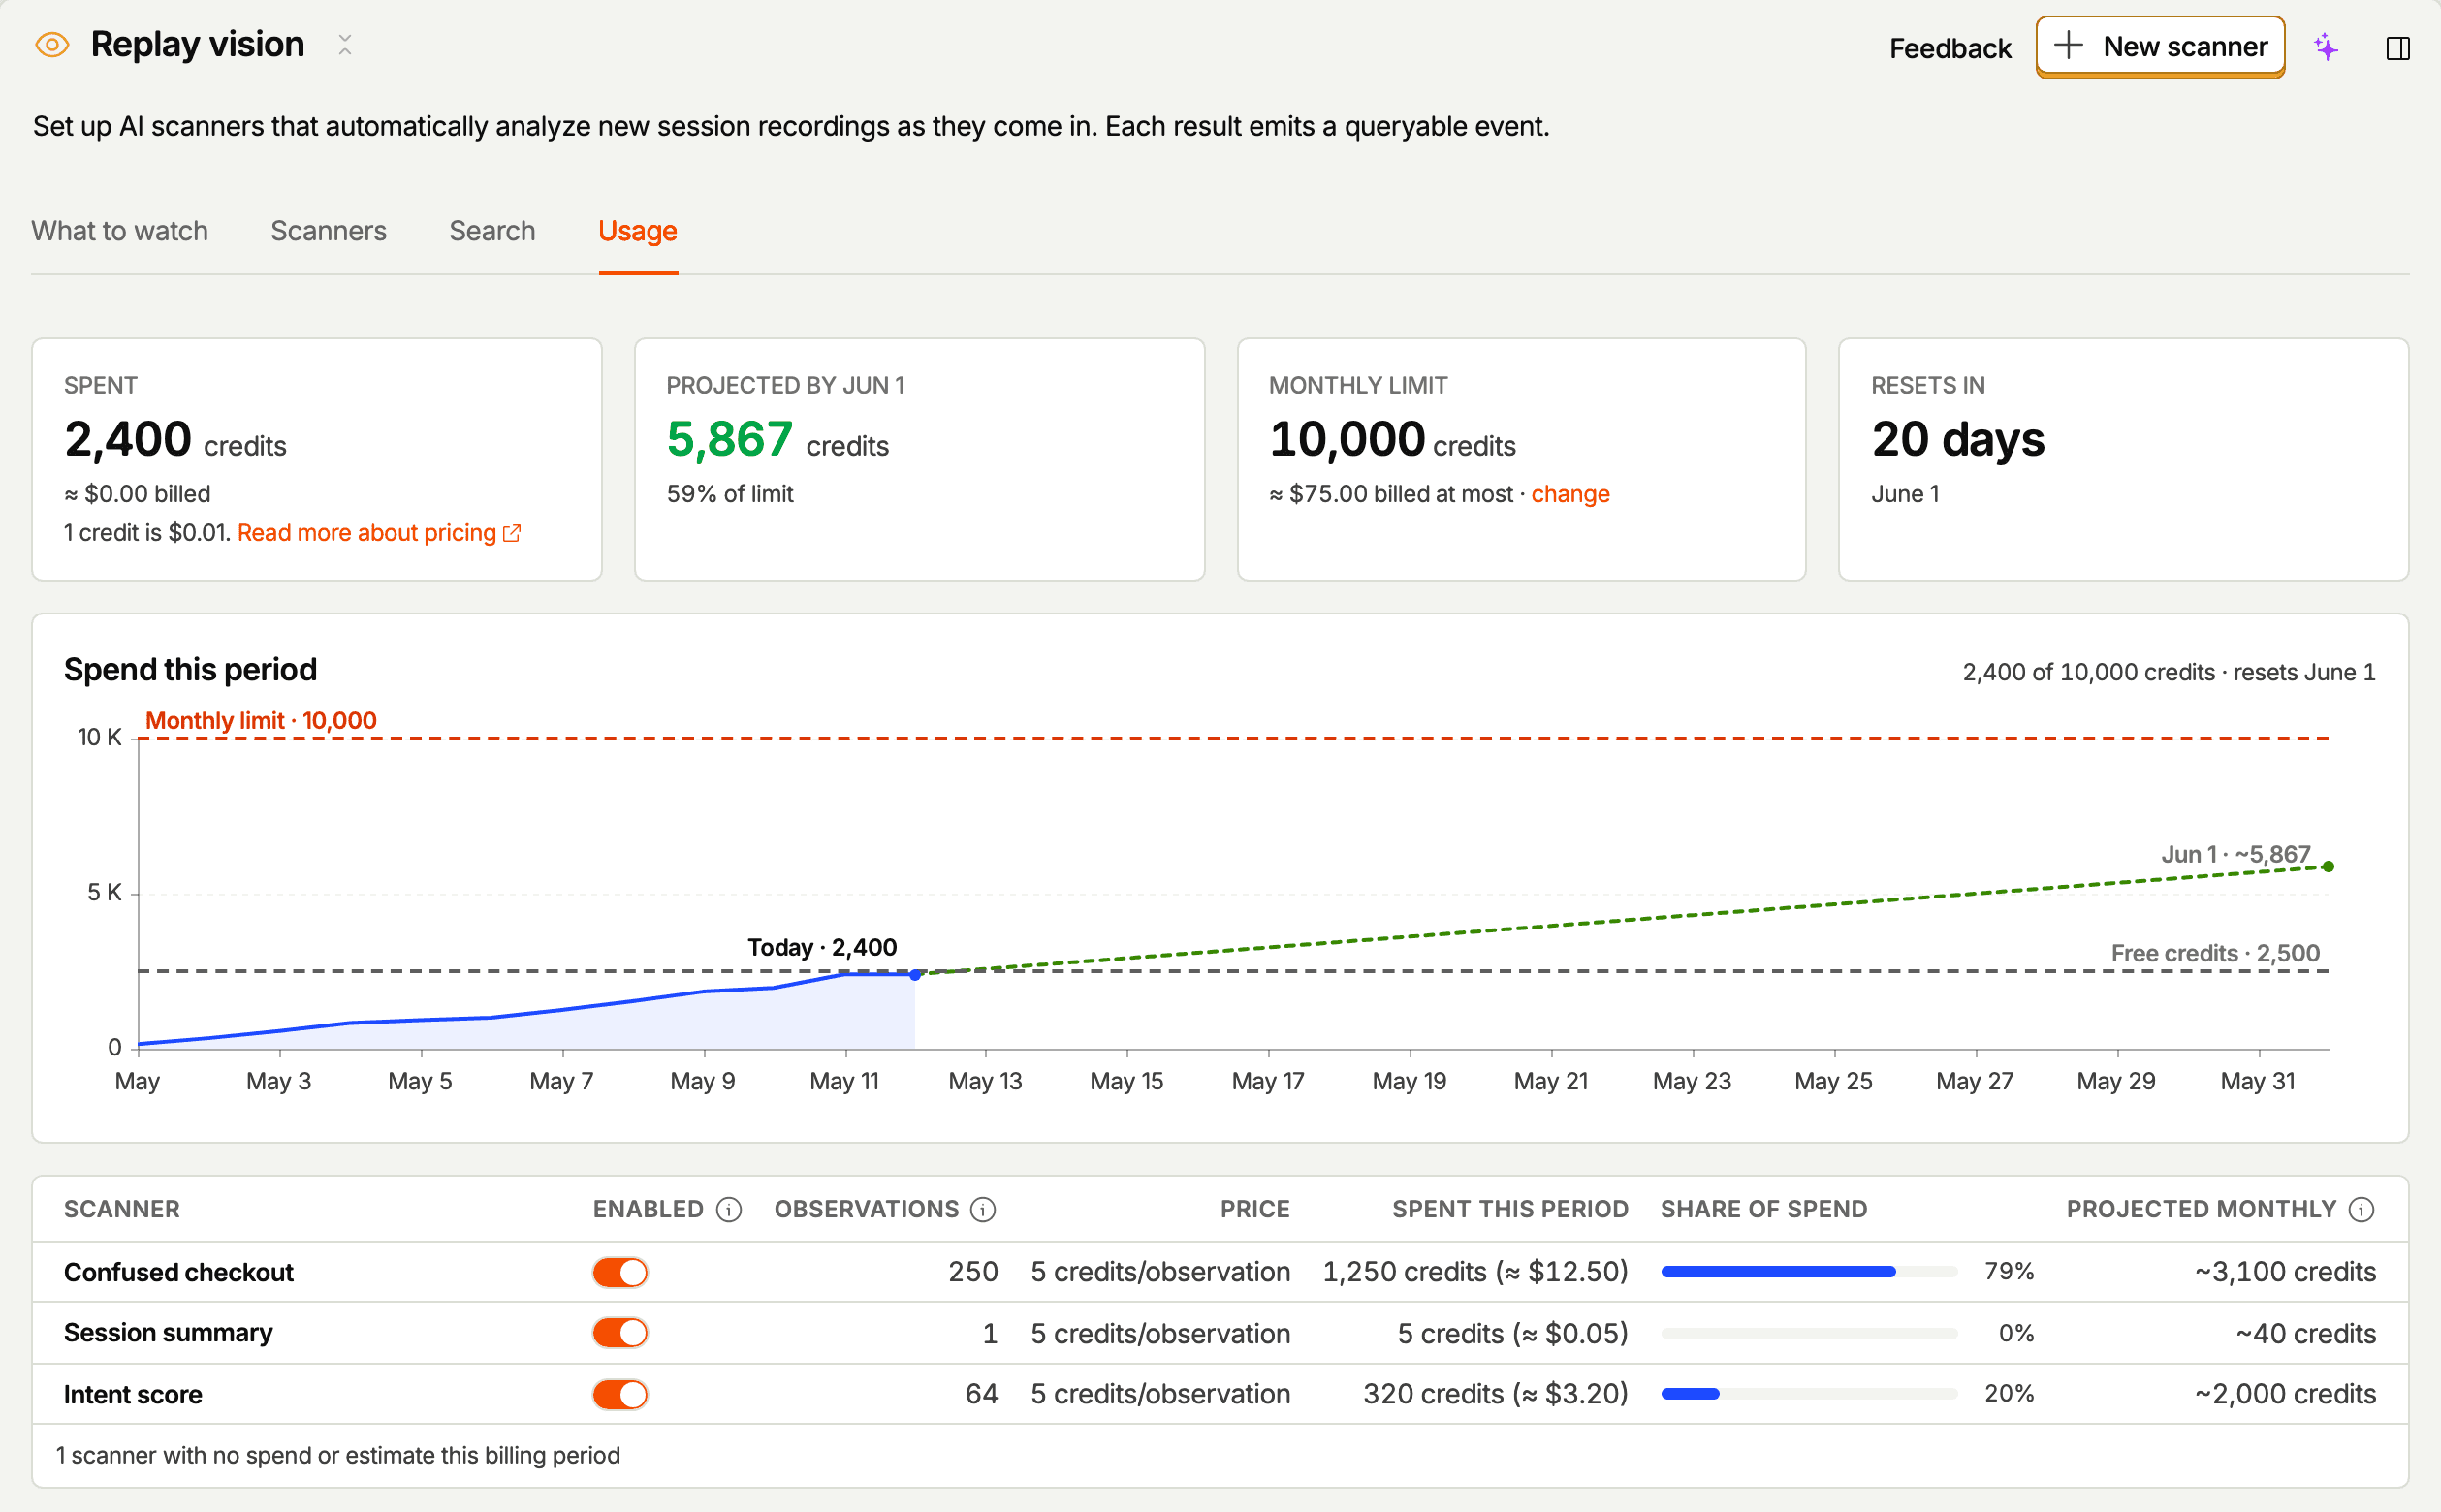
Task: Click the info icon next to ENABLED
Action: [729, 1210]
